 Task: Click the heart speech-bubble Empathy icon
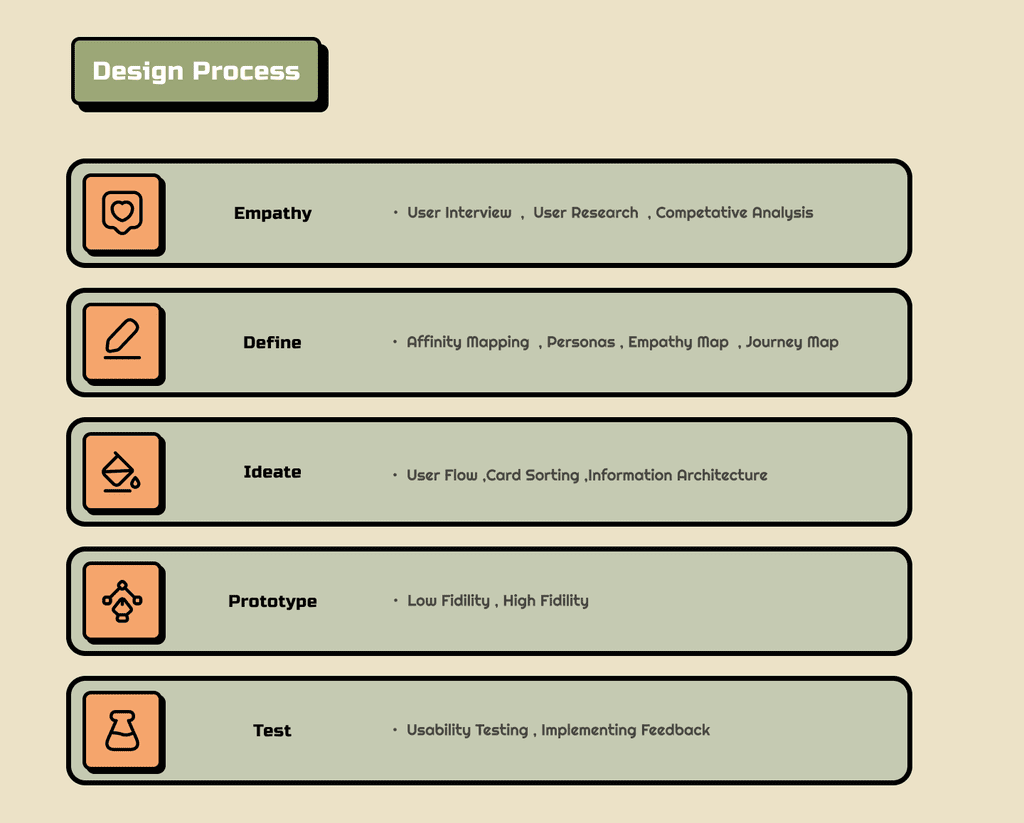pos(122,213)
